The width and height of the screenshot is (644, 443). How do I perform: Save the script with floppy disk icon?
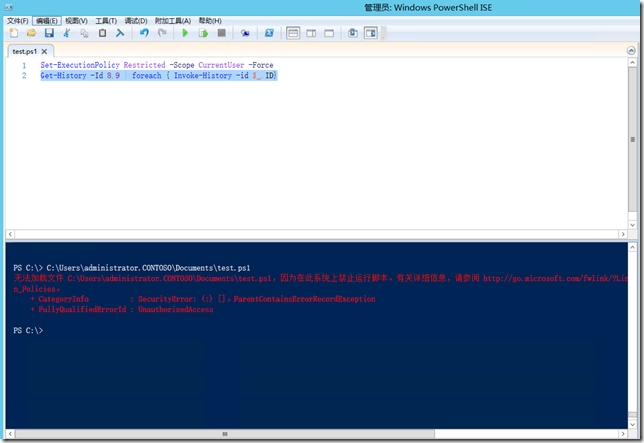[49, 33]
